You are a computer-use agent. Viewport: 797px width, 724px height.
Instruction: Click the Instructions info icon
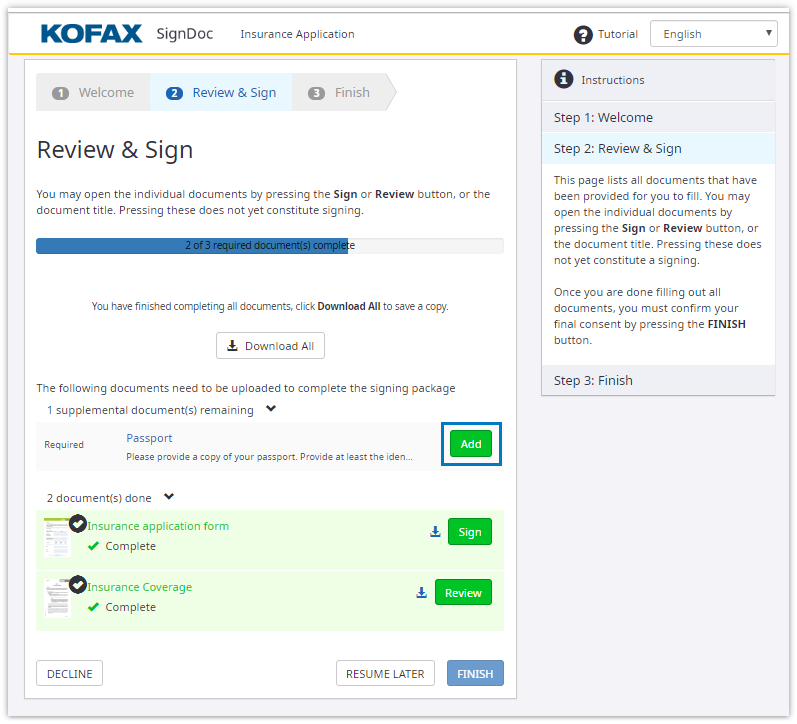point(564,79)
